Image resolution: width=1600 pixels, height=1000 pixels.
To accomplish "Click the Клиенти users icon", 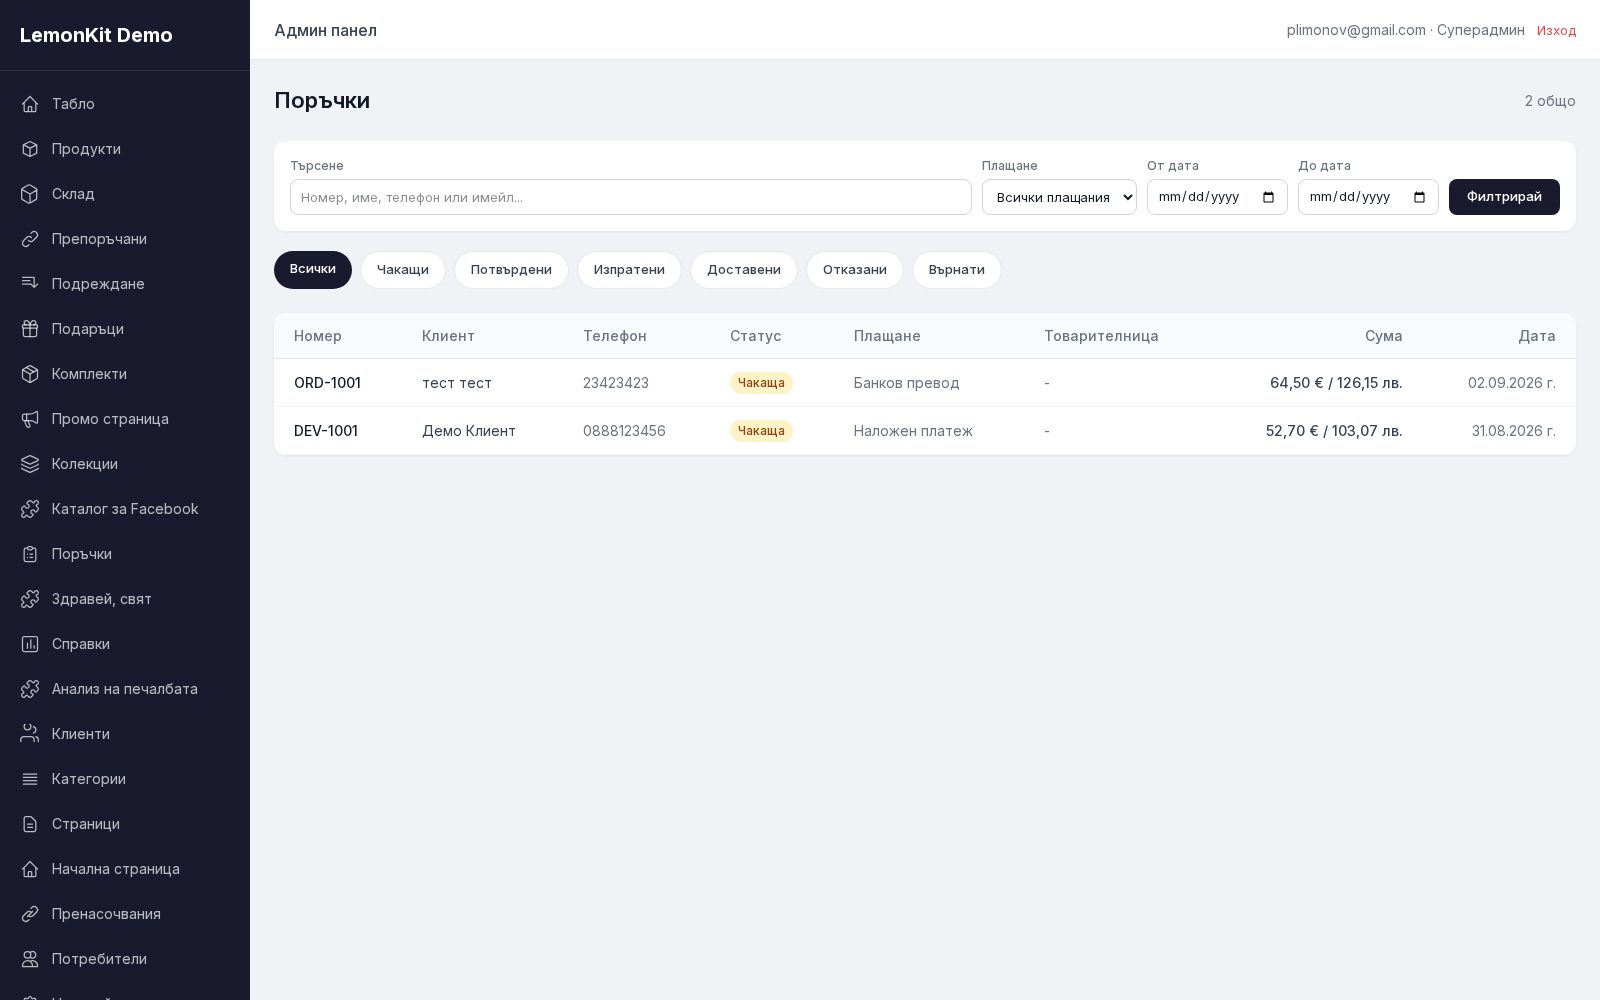I will 30,734.
